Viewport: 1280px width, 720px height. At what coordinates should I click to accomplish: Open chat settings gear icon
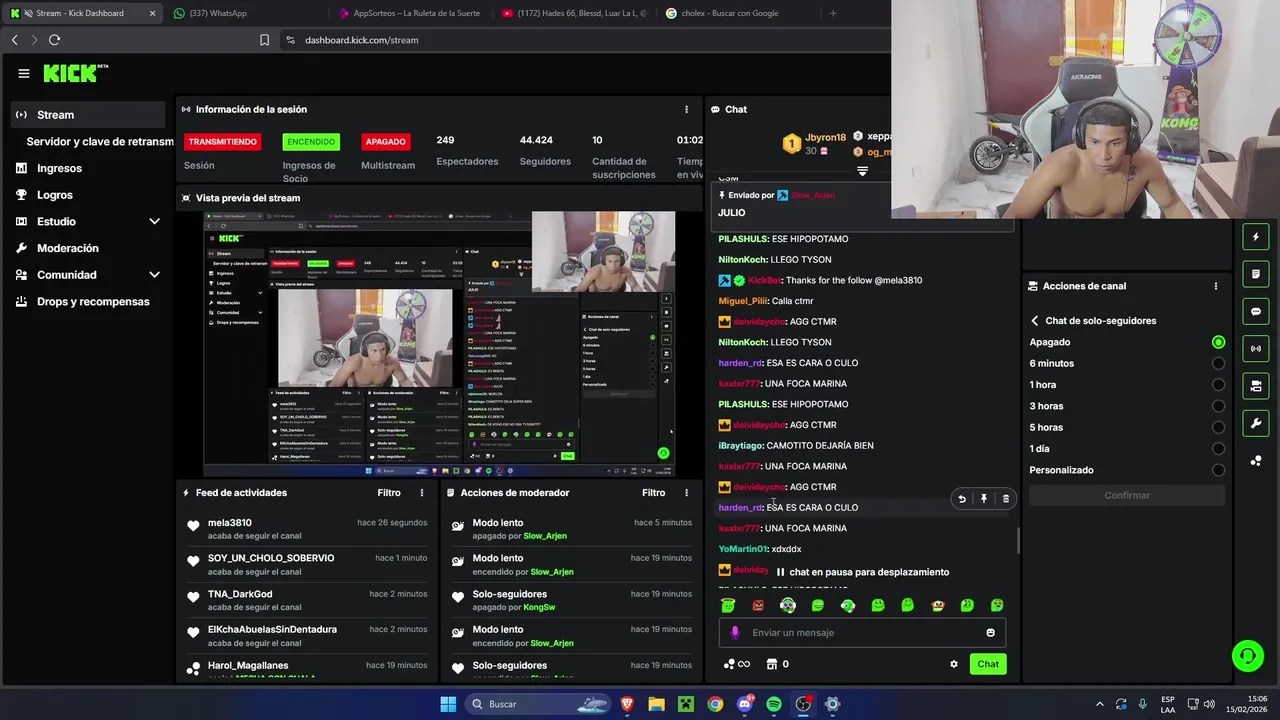click(954, 664)
